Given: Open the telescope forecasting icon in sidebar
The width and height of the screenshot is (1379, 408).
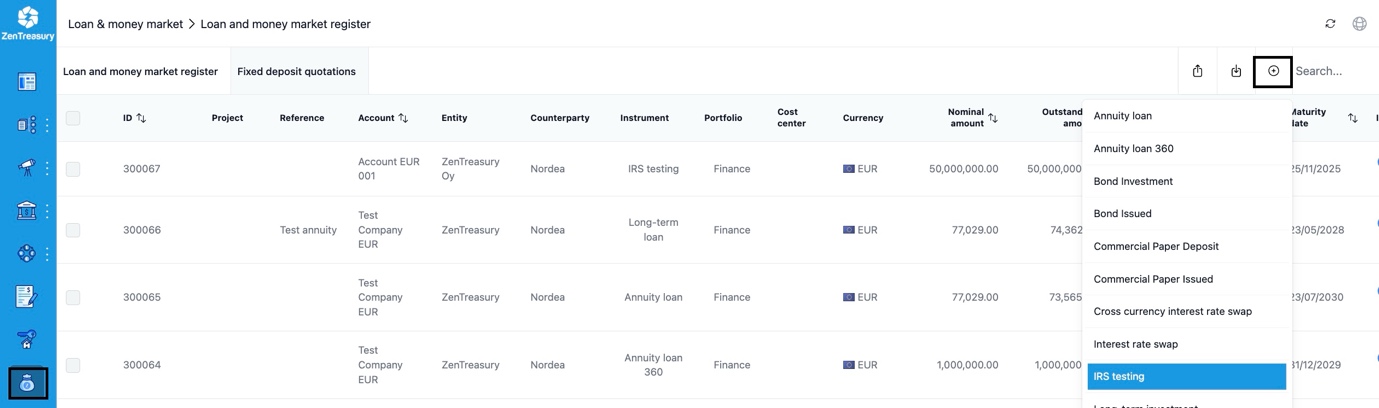Looking at the screenshot, I should pos(26,168).
